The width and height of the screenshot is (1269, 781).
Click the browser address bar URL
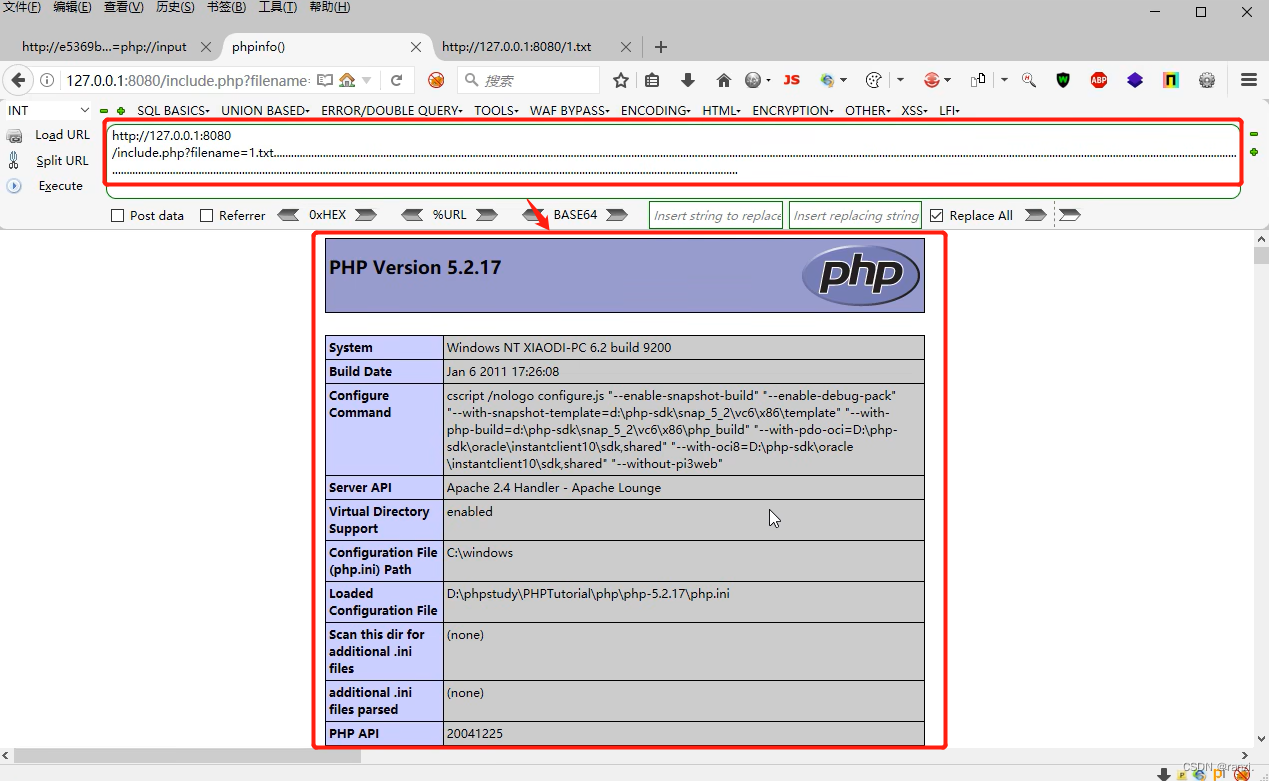click(x=187, y=80)
